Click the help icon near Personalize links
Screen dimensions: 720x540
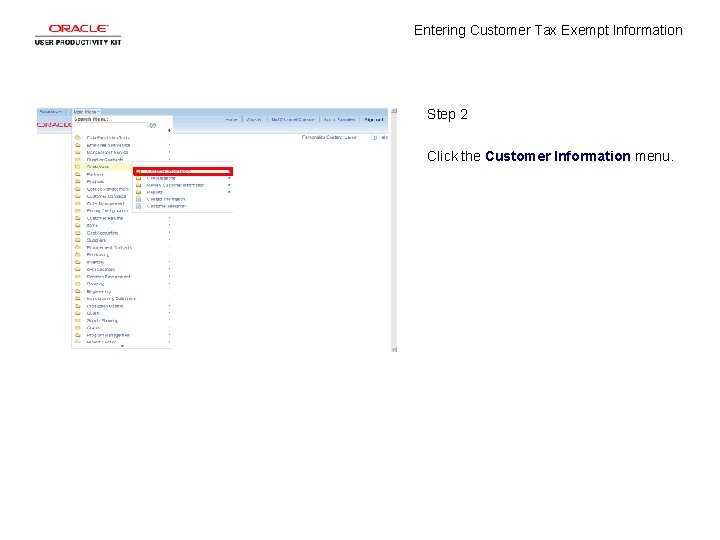point(375,137)
